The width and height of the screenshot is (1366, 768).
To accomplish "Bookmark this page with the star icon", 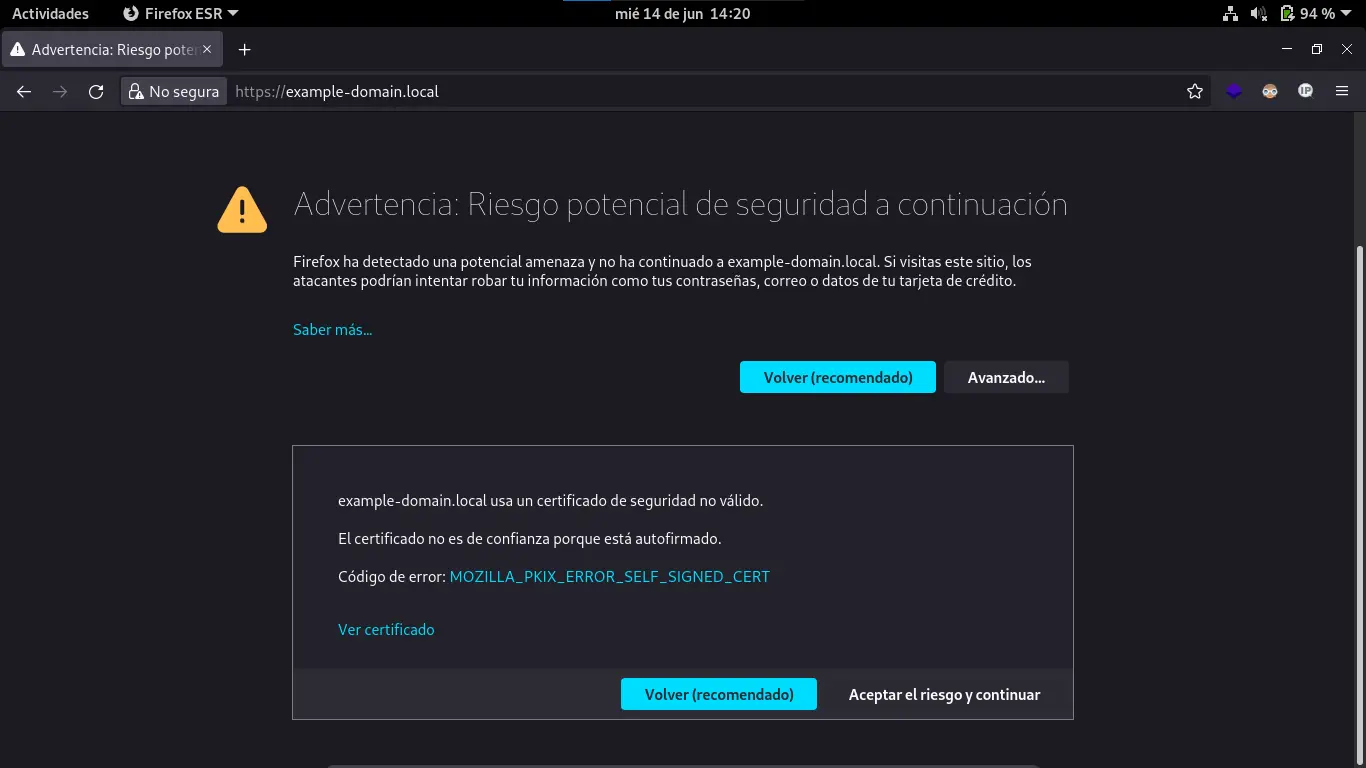I will pyautogui.click(x=1195, y=92).
